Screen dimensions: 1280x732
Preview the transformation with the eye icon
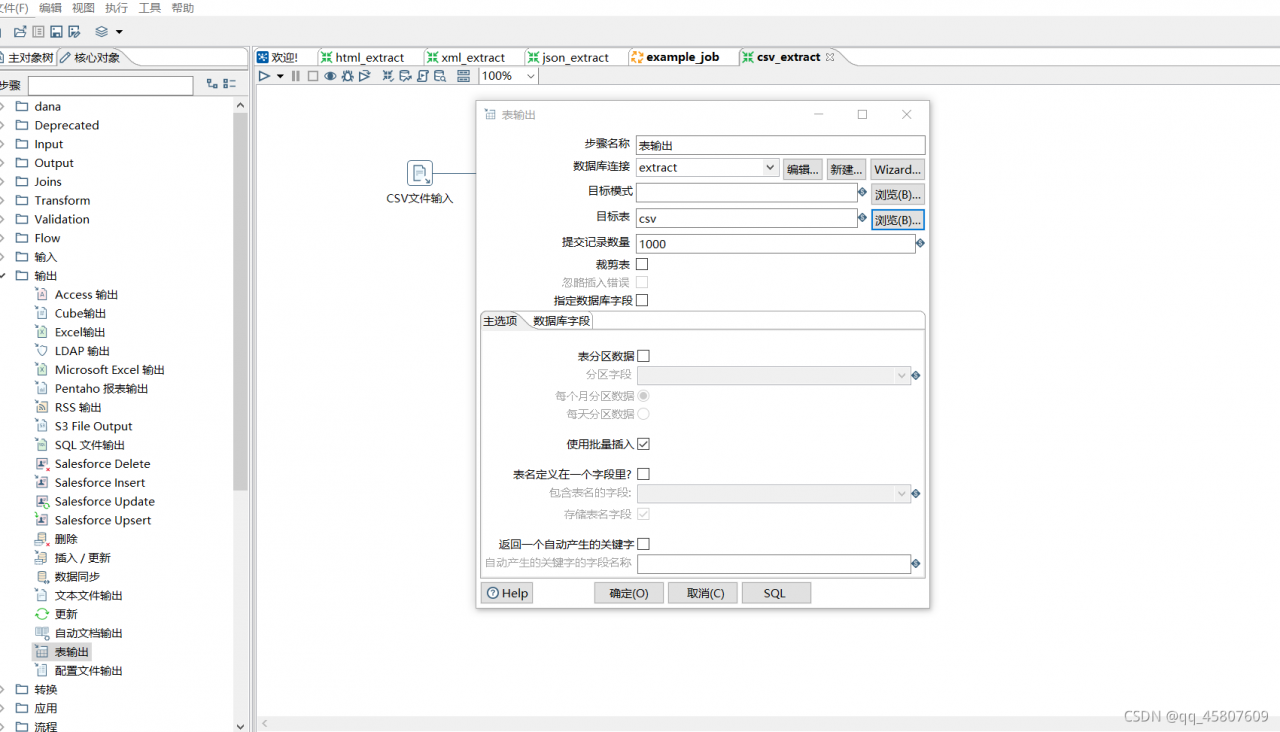(x=330, y=76)
